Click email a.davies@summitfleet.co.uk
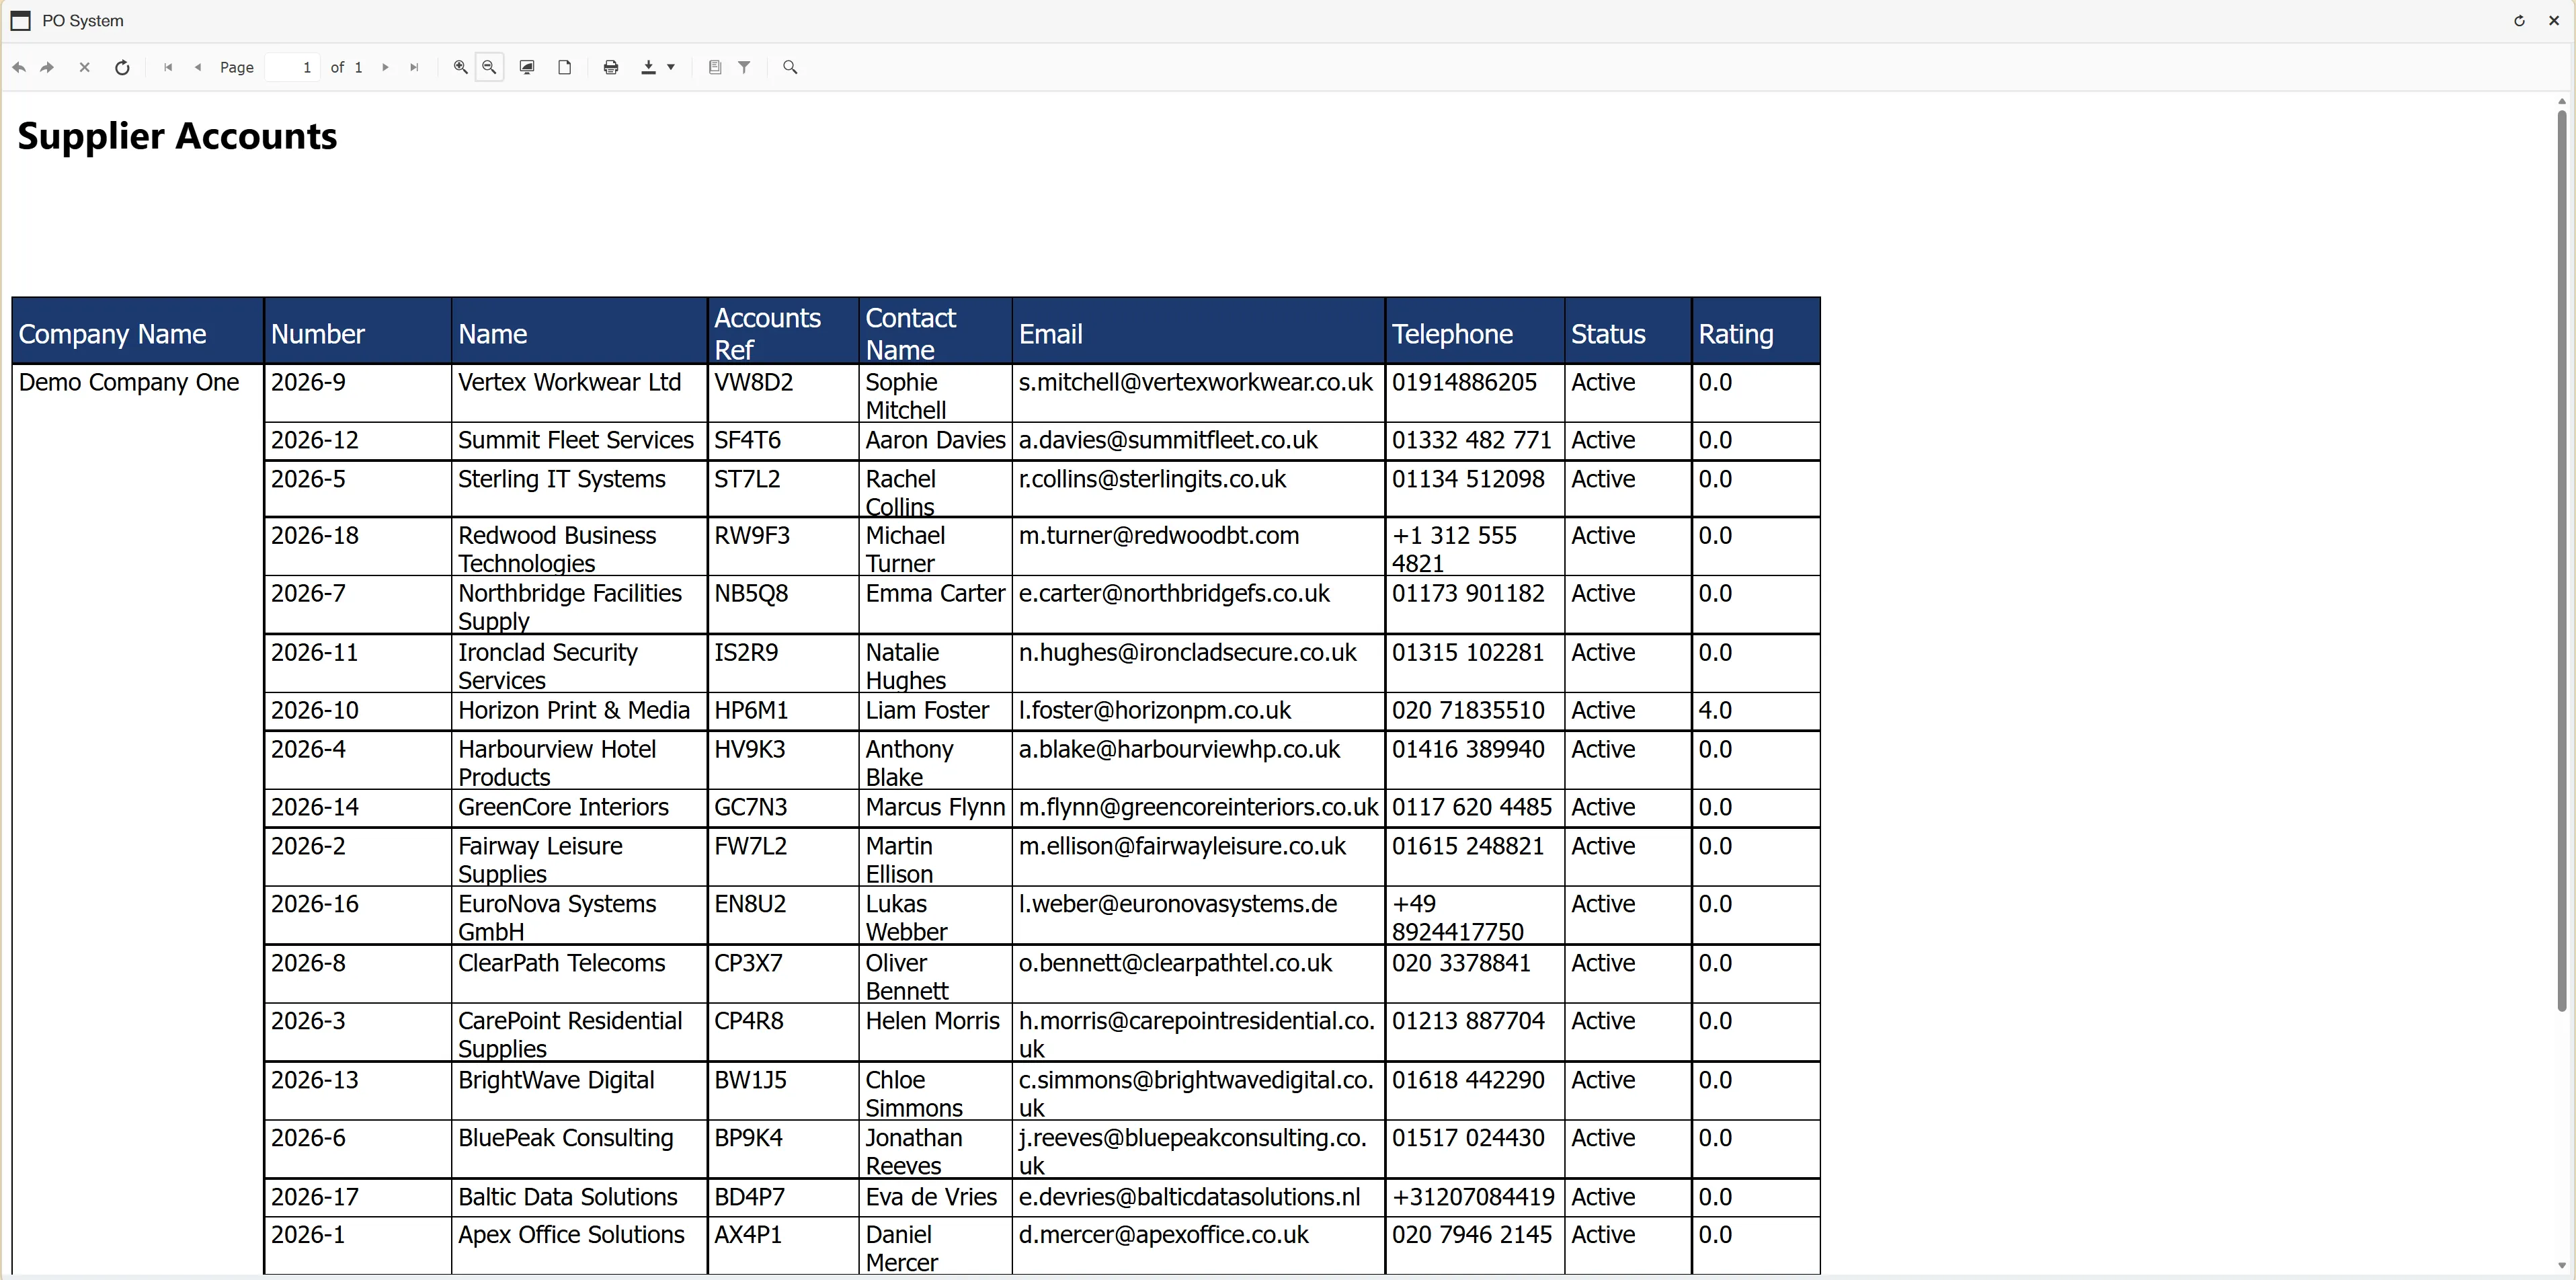2576x1280 pixels. (x=1168, y=440)
